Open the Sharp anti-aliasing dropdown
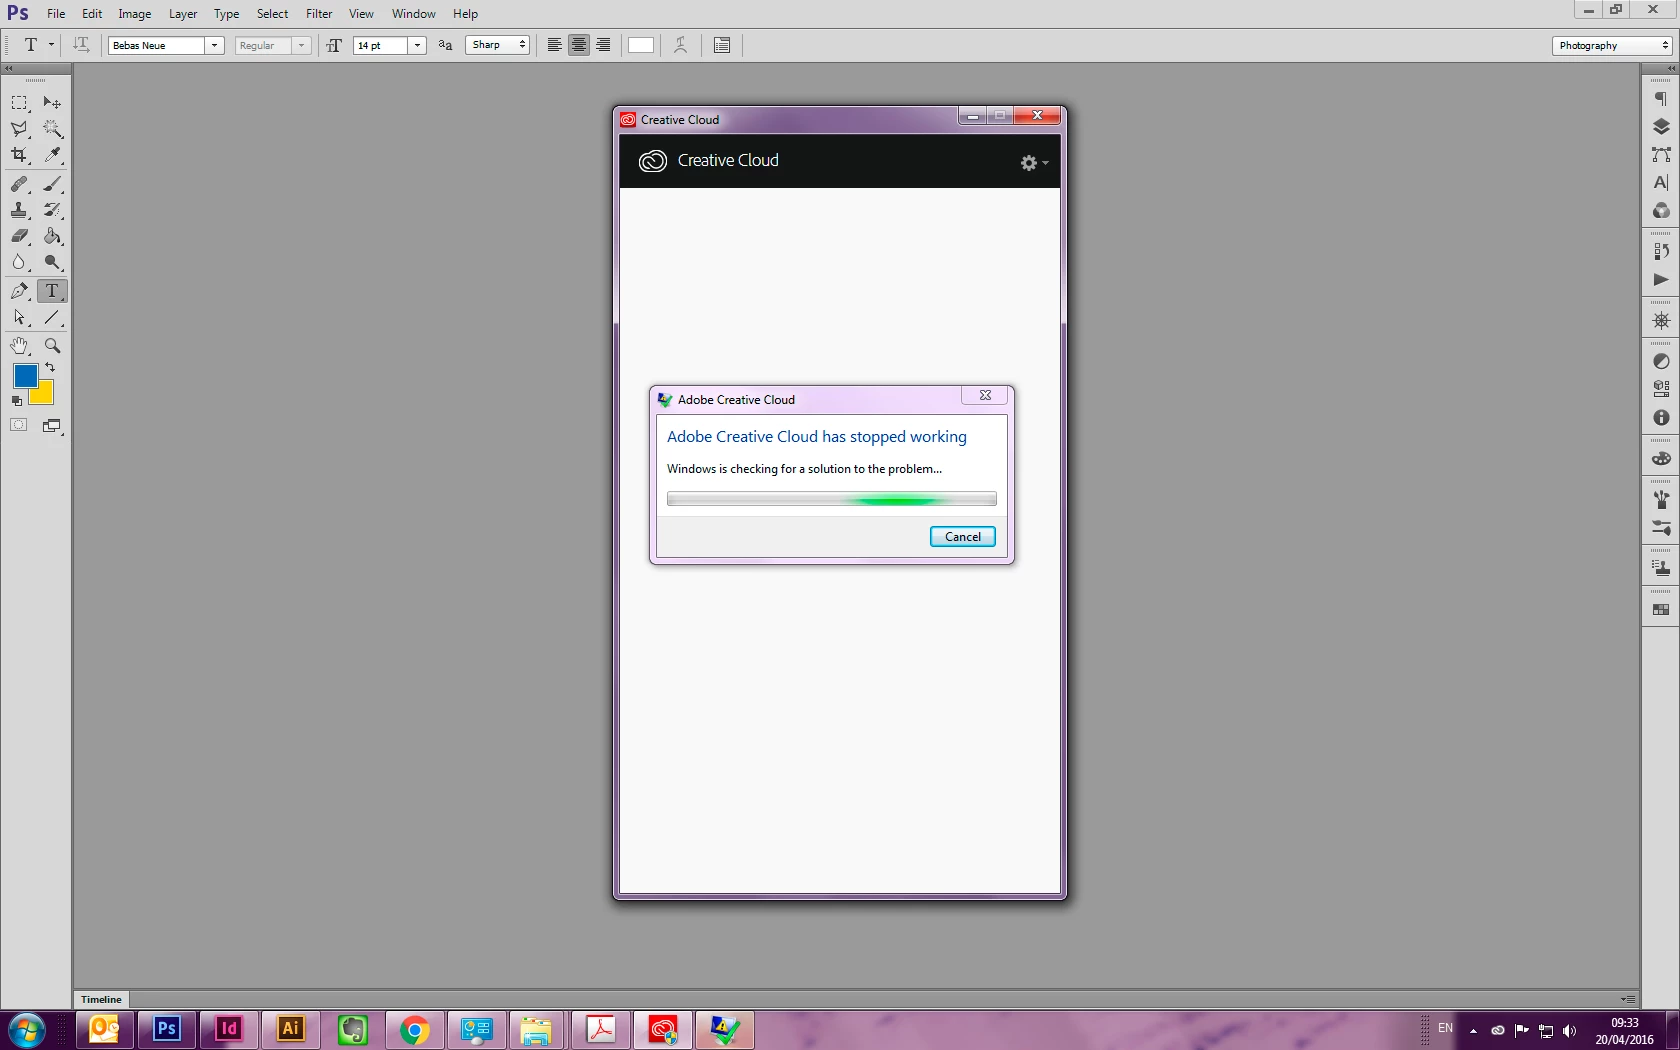The height and width of the screenshot is (1050, 1680). (497, 45)
